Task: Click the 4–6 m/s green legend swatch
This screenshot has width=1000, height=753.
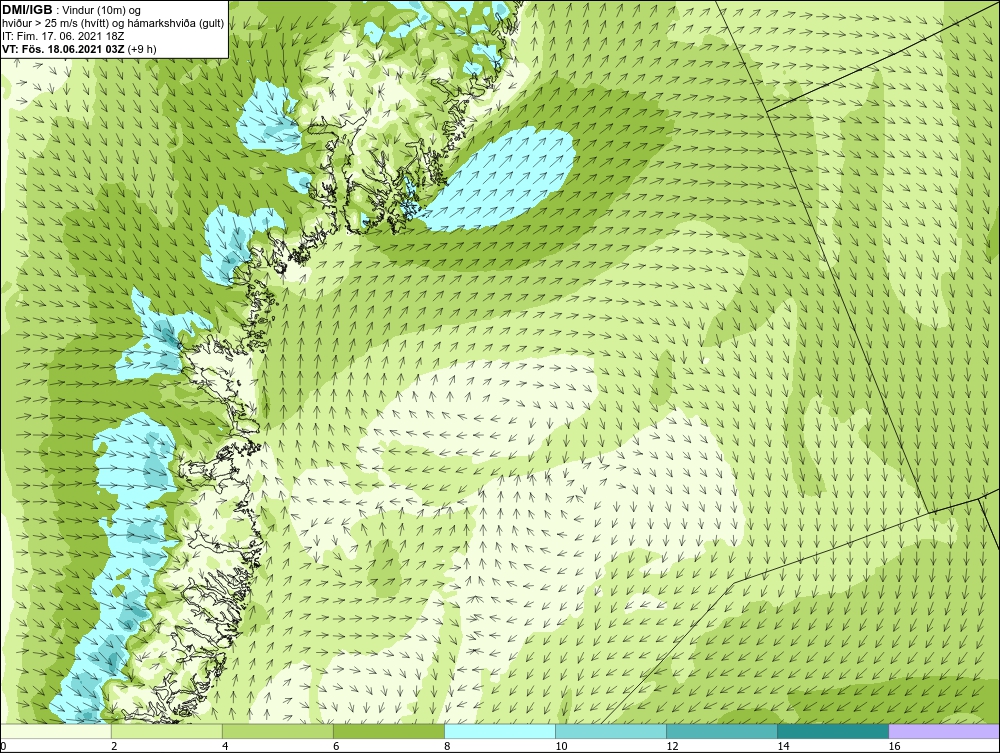Action: pyautogui.click(x=278, y=731)
